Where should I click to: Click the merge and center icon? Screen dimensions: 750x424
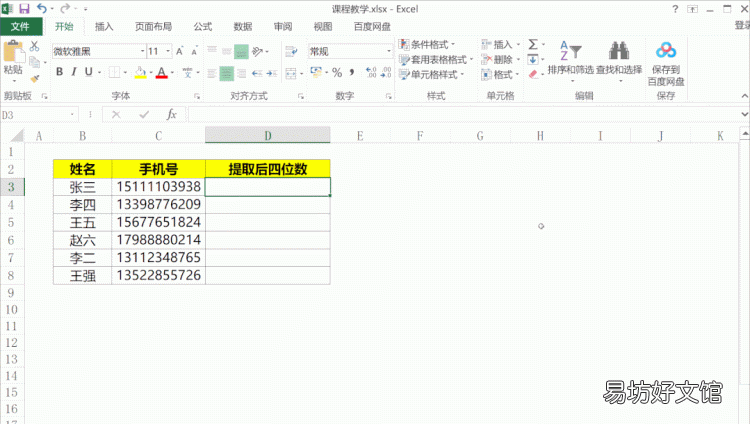point(291,73)
